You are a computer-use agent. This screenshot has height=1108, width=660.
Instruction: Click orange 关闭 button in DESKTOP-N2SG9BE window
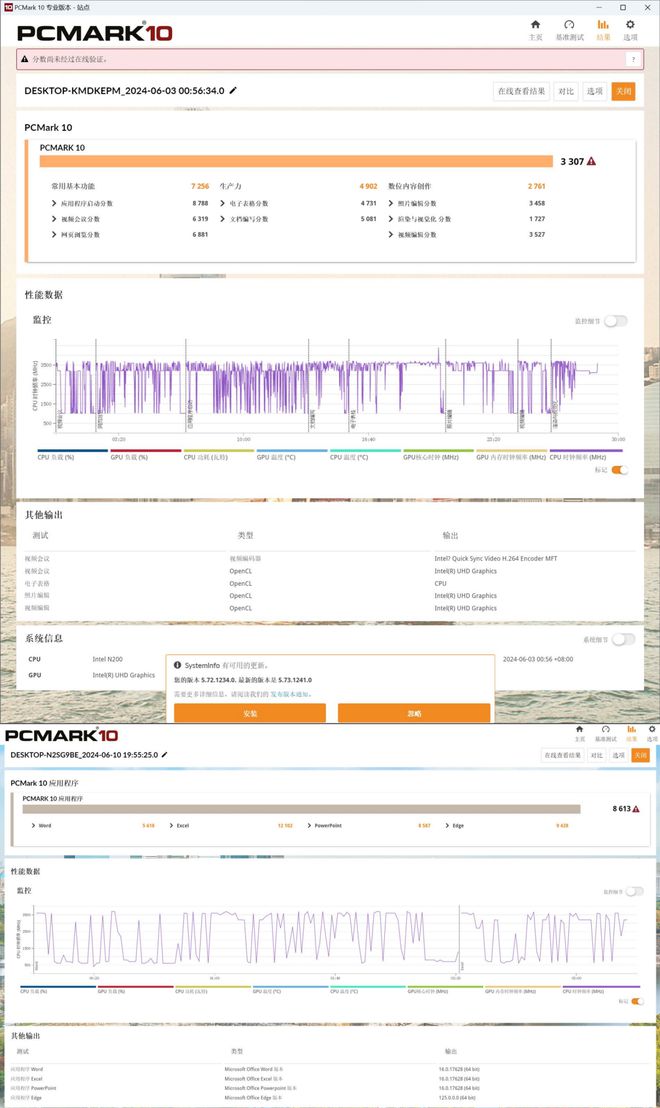pyautogui.click(x=640, y=755)
